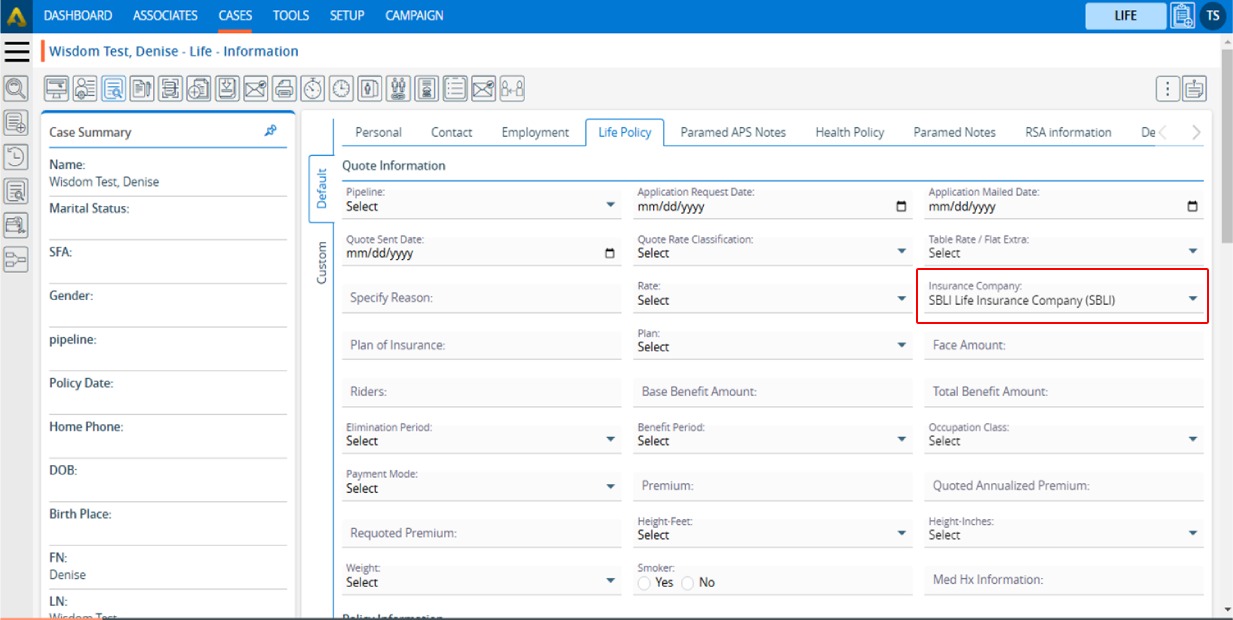1233x620 pixels.
Task: Click the TS user avatar
Action: point(1213,16)
